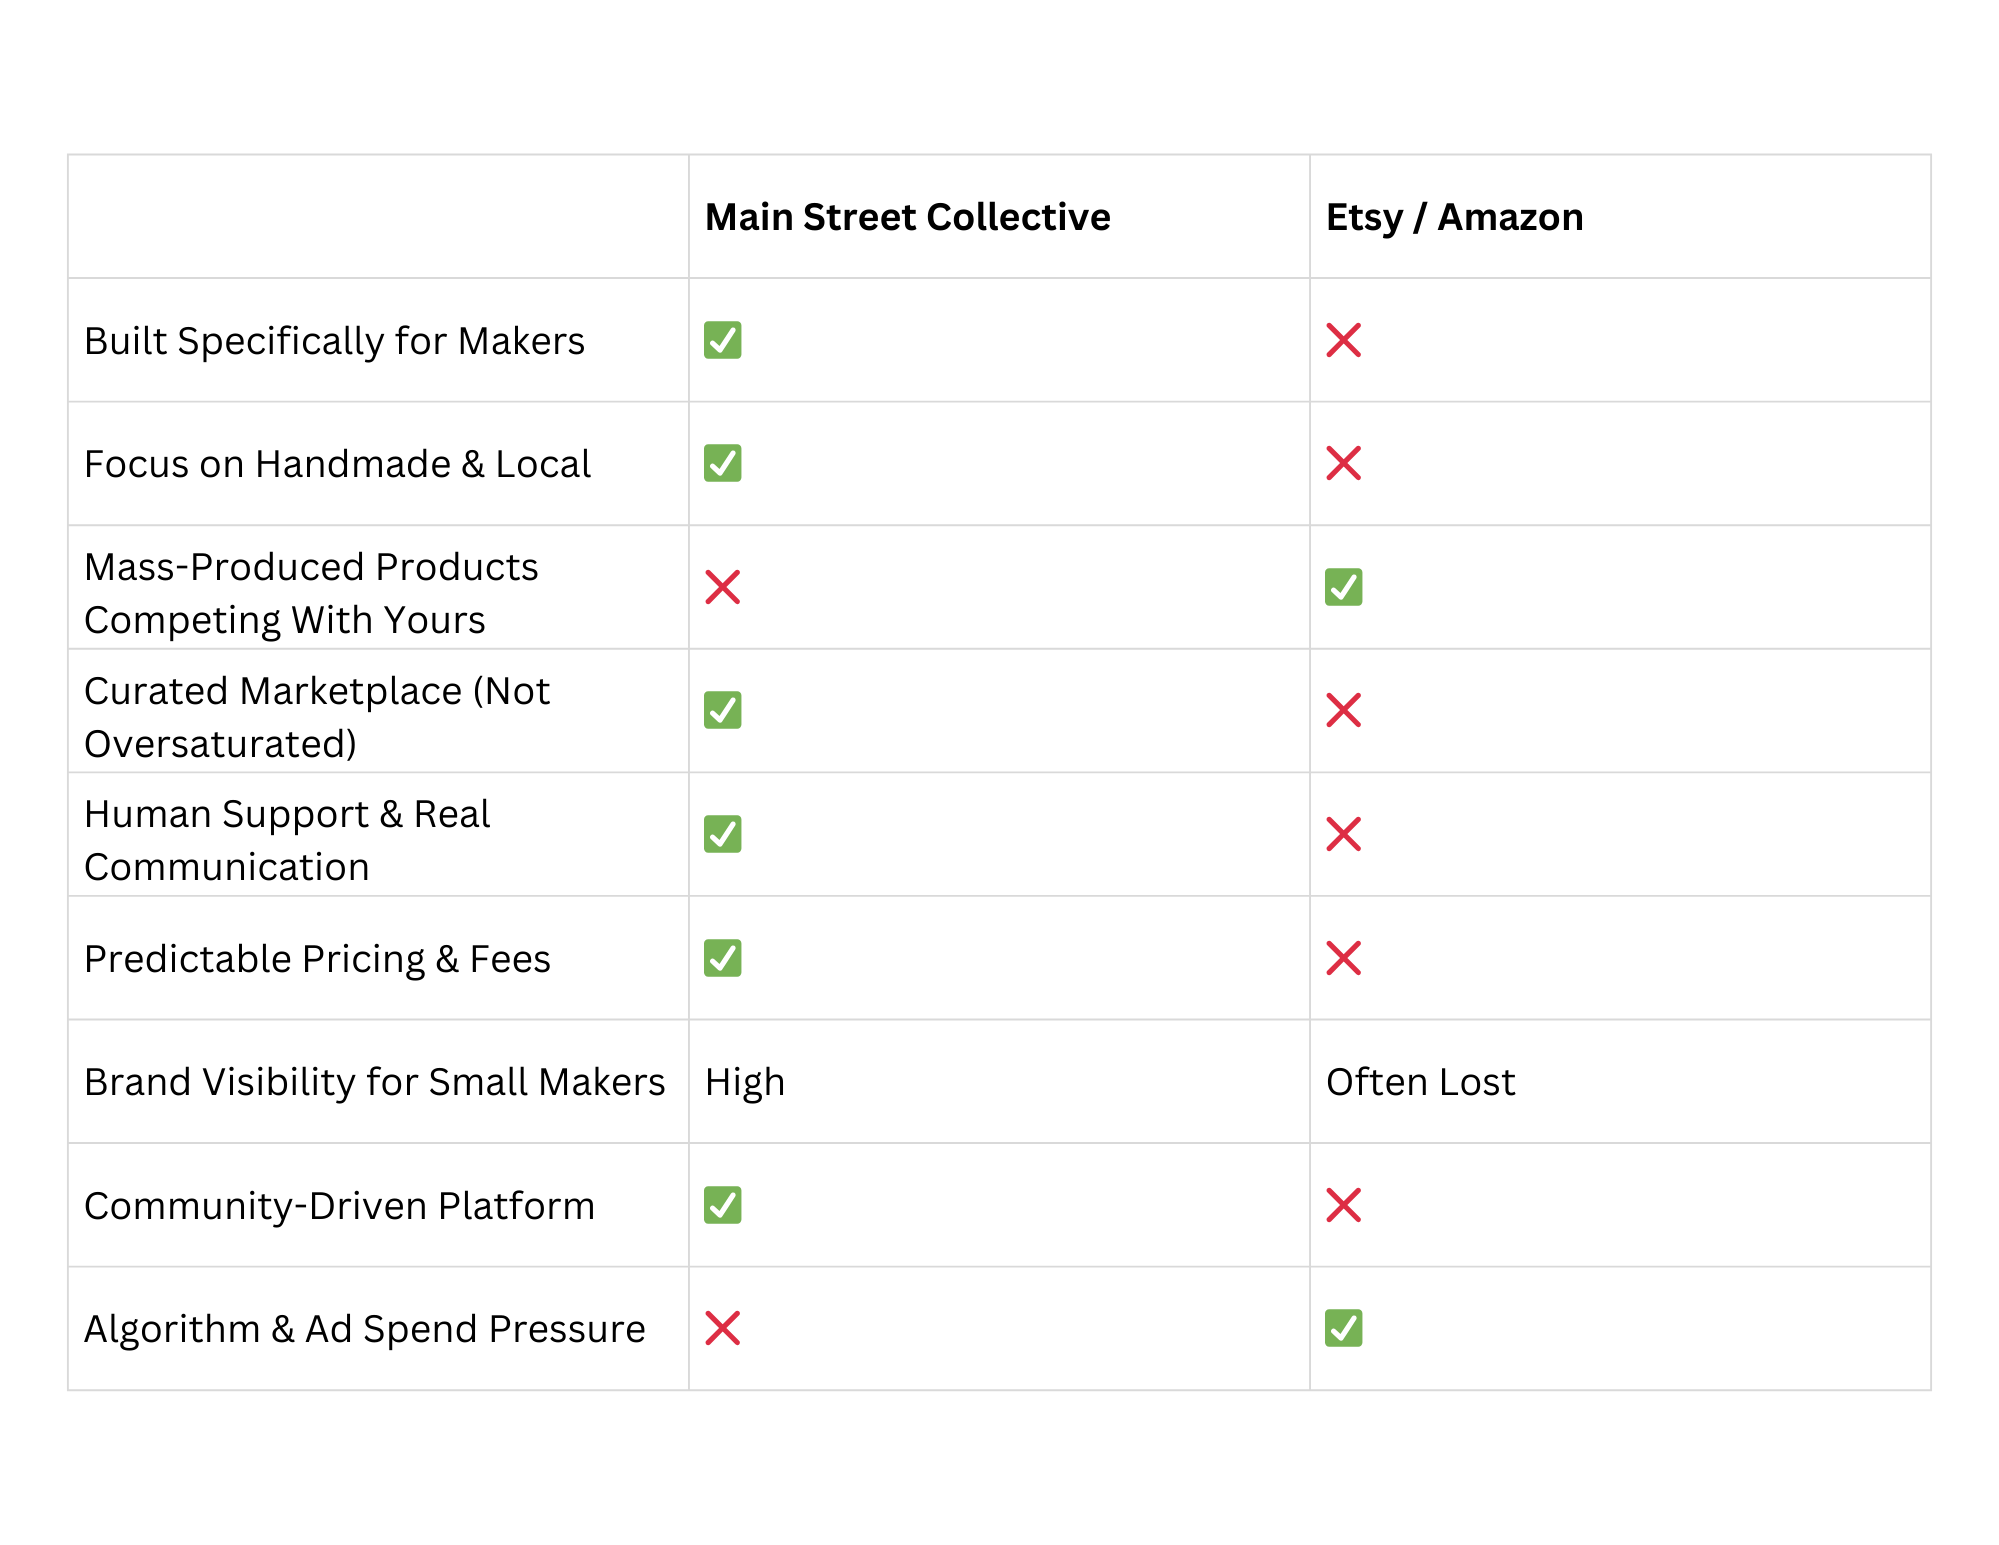Click the red X for Focus on Handmade & Local
This screenshot has width=1999, height=1545.
click(1343, 463)
